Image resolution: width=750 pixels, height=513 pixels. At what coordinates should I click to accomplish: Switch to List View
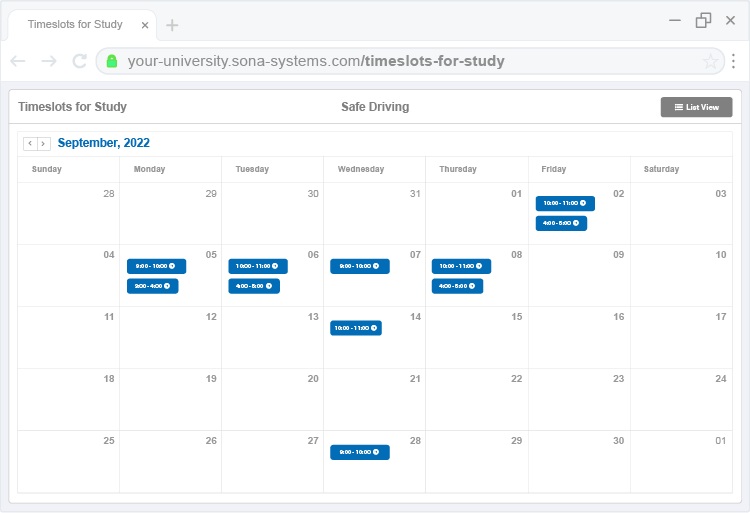tap(696, 107)
